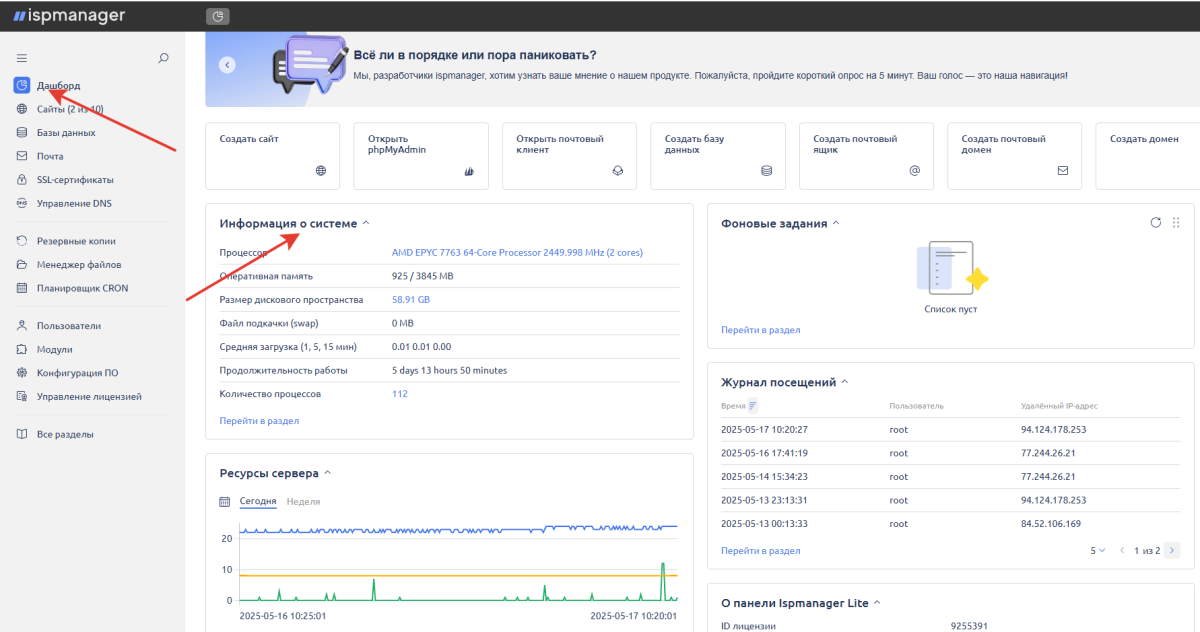Click the envelope icon in Создать почтовый домен
This screenshot has width=1200, height=632.
(1063, 171)
